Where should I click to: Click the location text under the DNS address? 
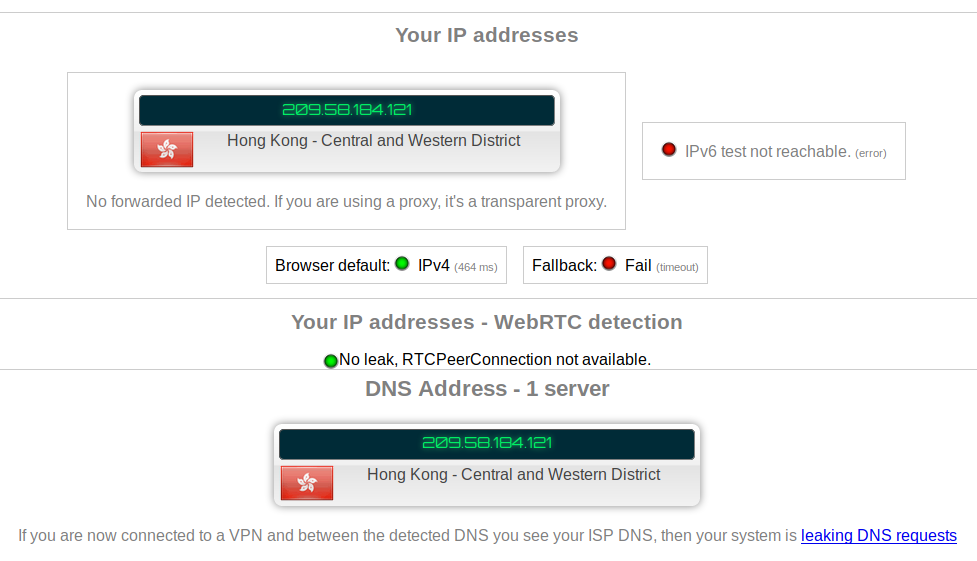513,474
